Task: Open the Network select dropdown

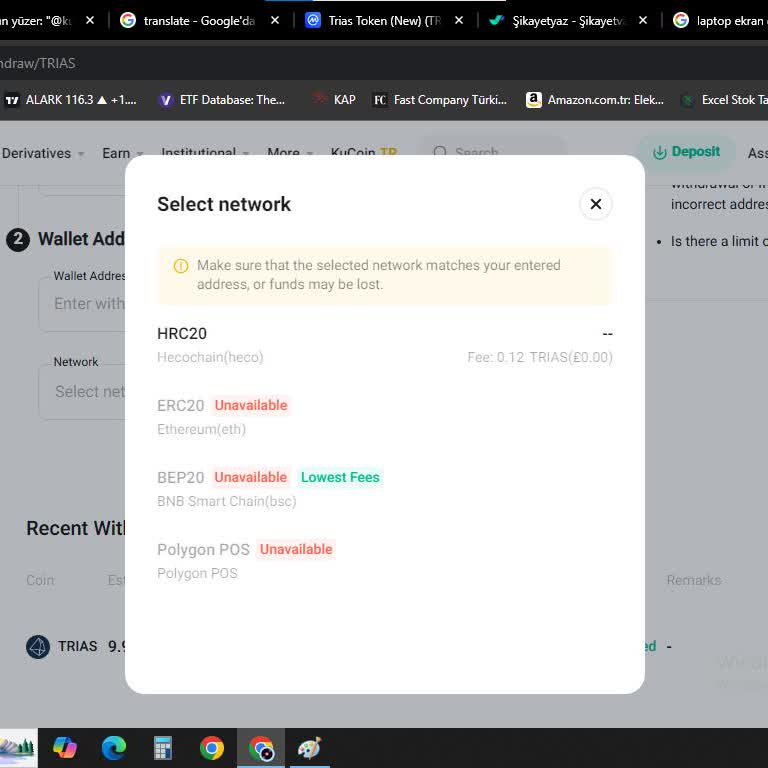Action: click(x=83, y=391)
